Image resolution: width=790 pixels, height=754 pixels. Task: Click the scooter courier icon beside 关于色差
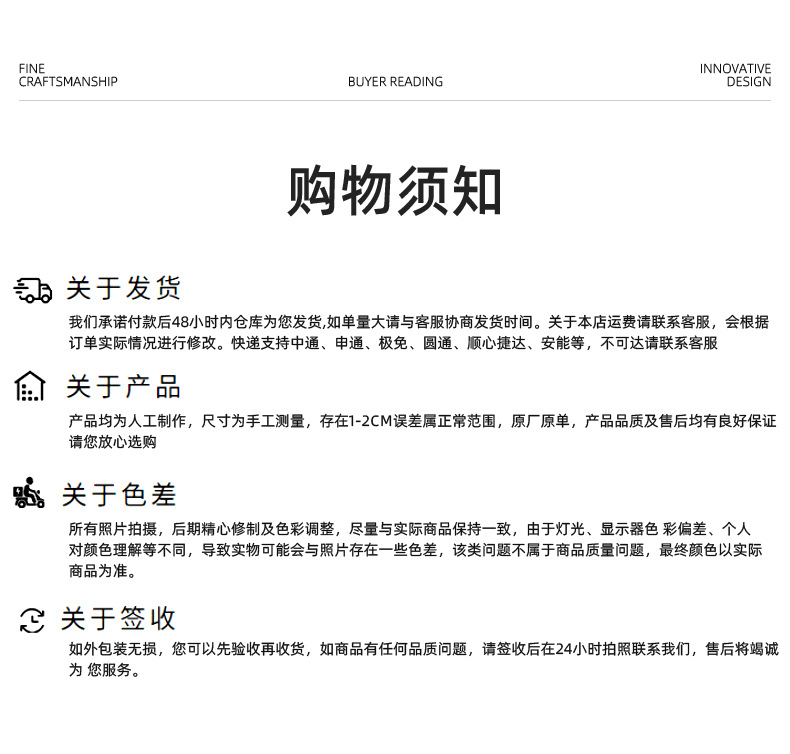point(29,493)
